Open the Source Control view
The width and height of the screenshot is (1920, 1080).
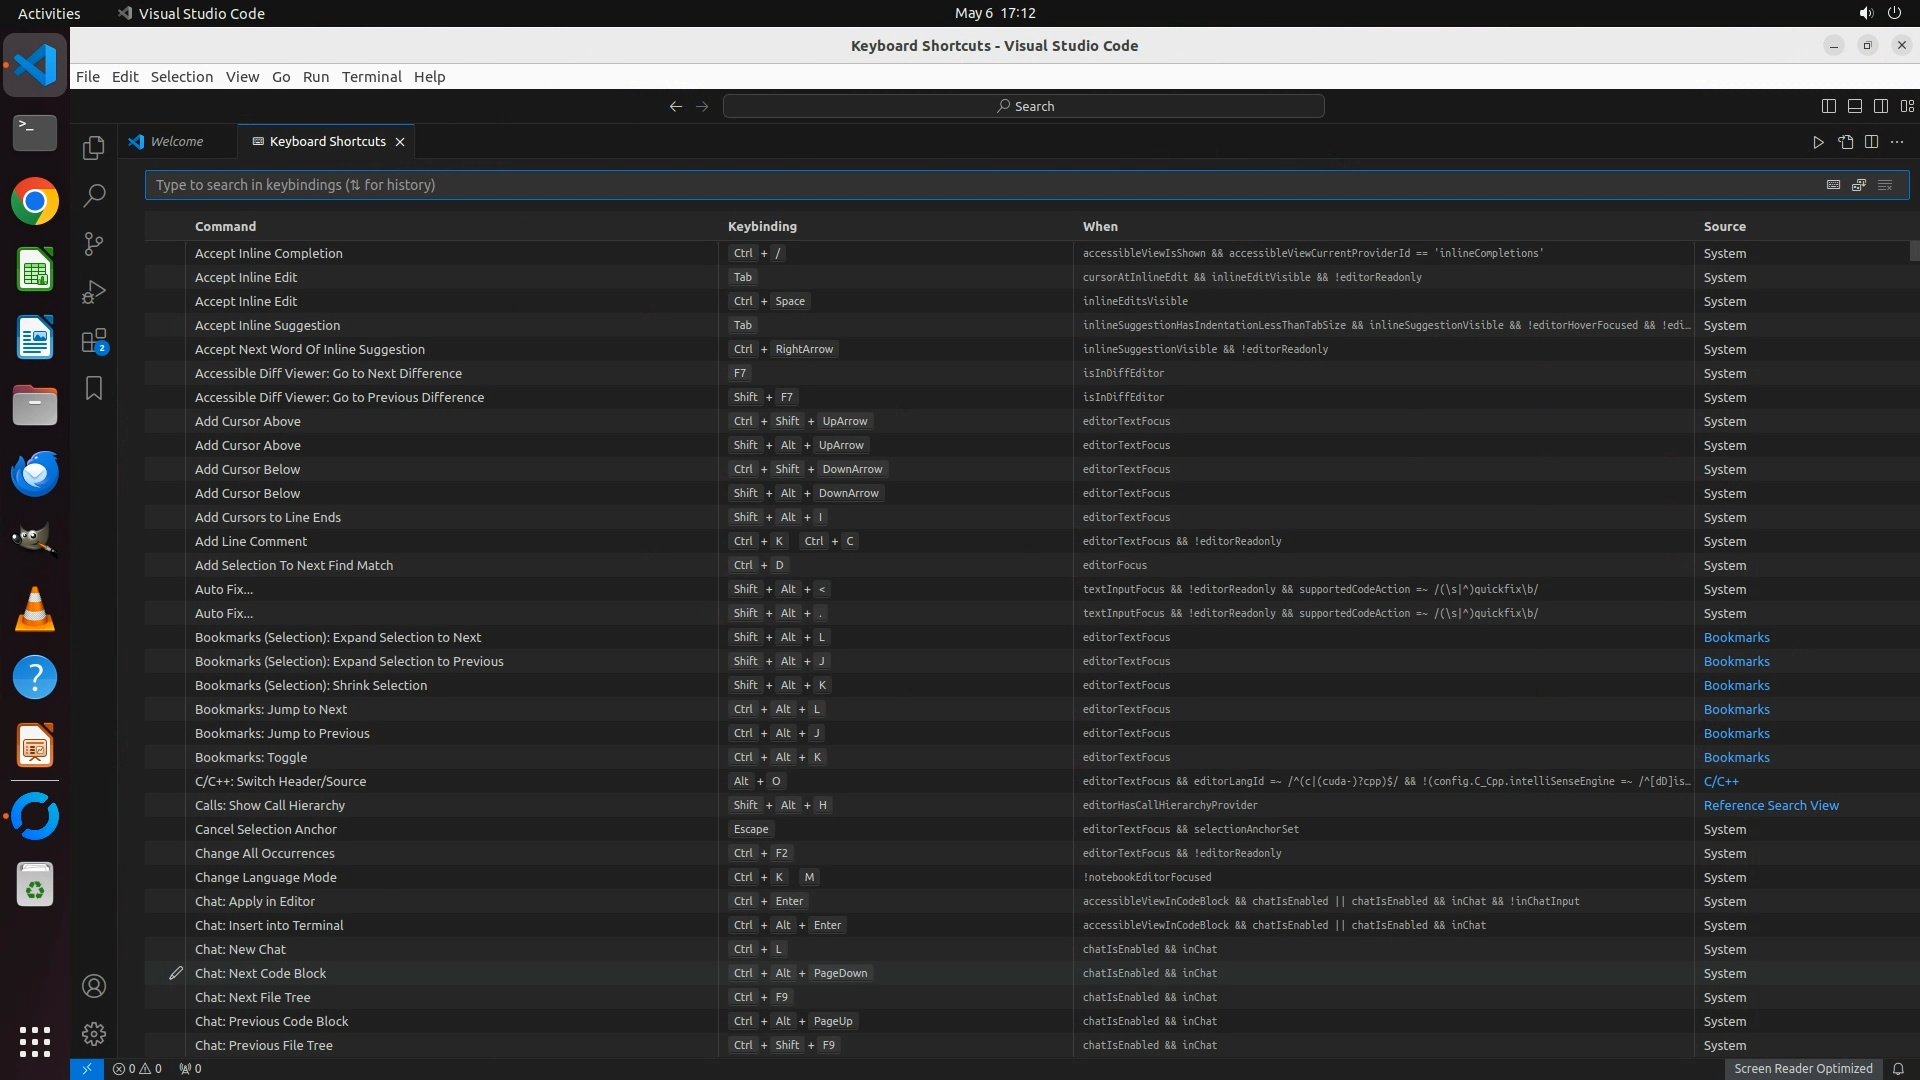pyautogui.click(x=94, y=244)
